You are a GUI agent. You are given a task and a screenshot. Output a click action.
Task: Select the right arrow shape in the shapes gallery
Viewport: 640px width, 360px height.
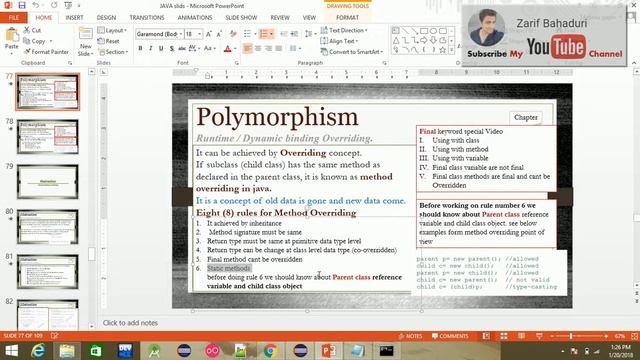click(x=424, y=40)
